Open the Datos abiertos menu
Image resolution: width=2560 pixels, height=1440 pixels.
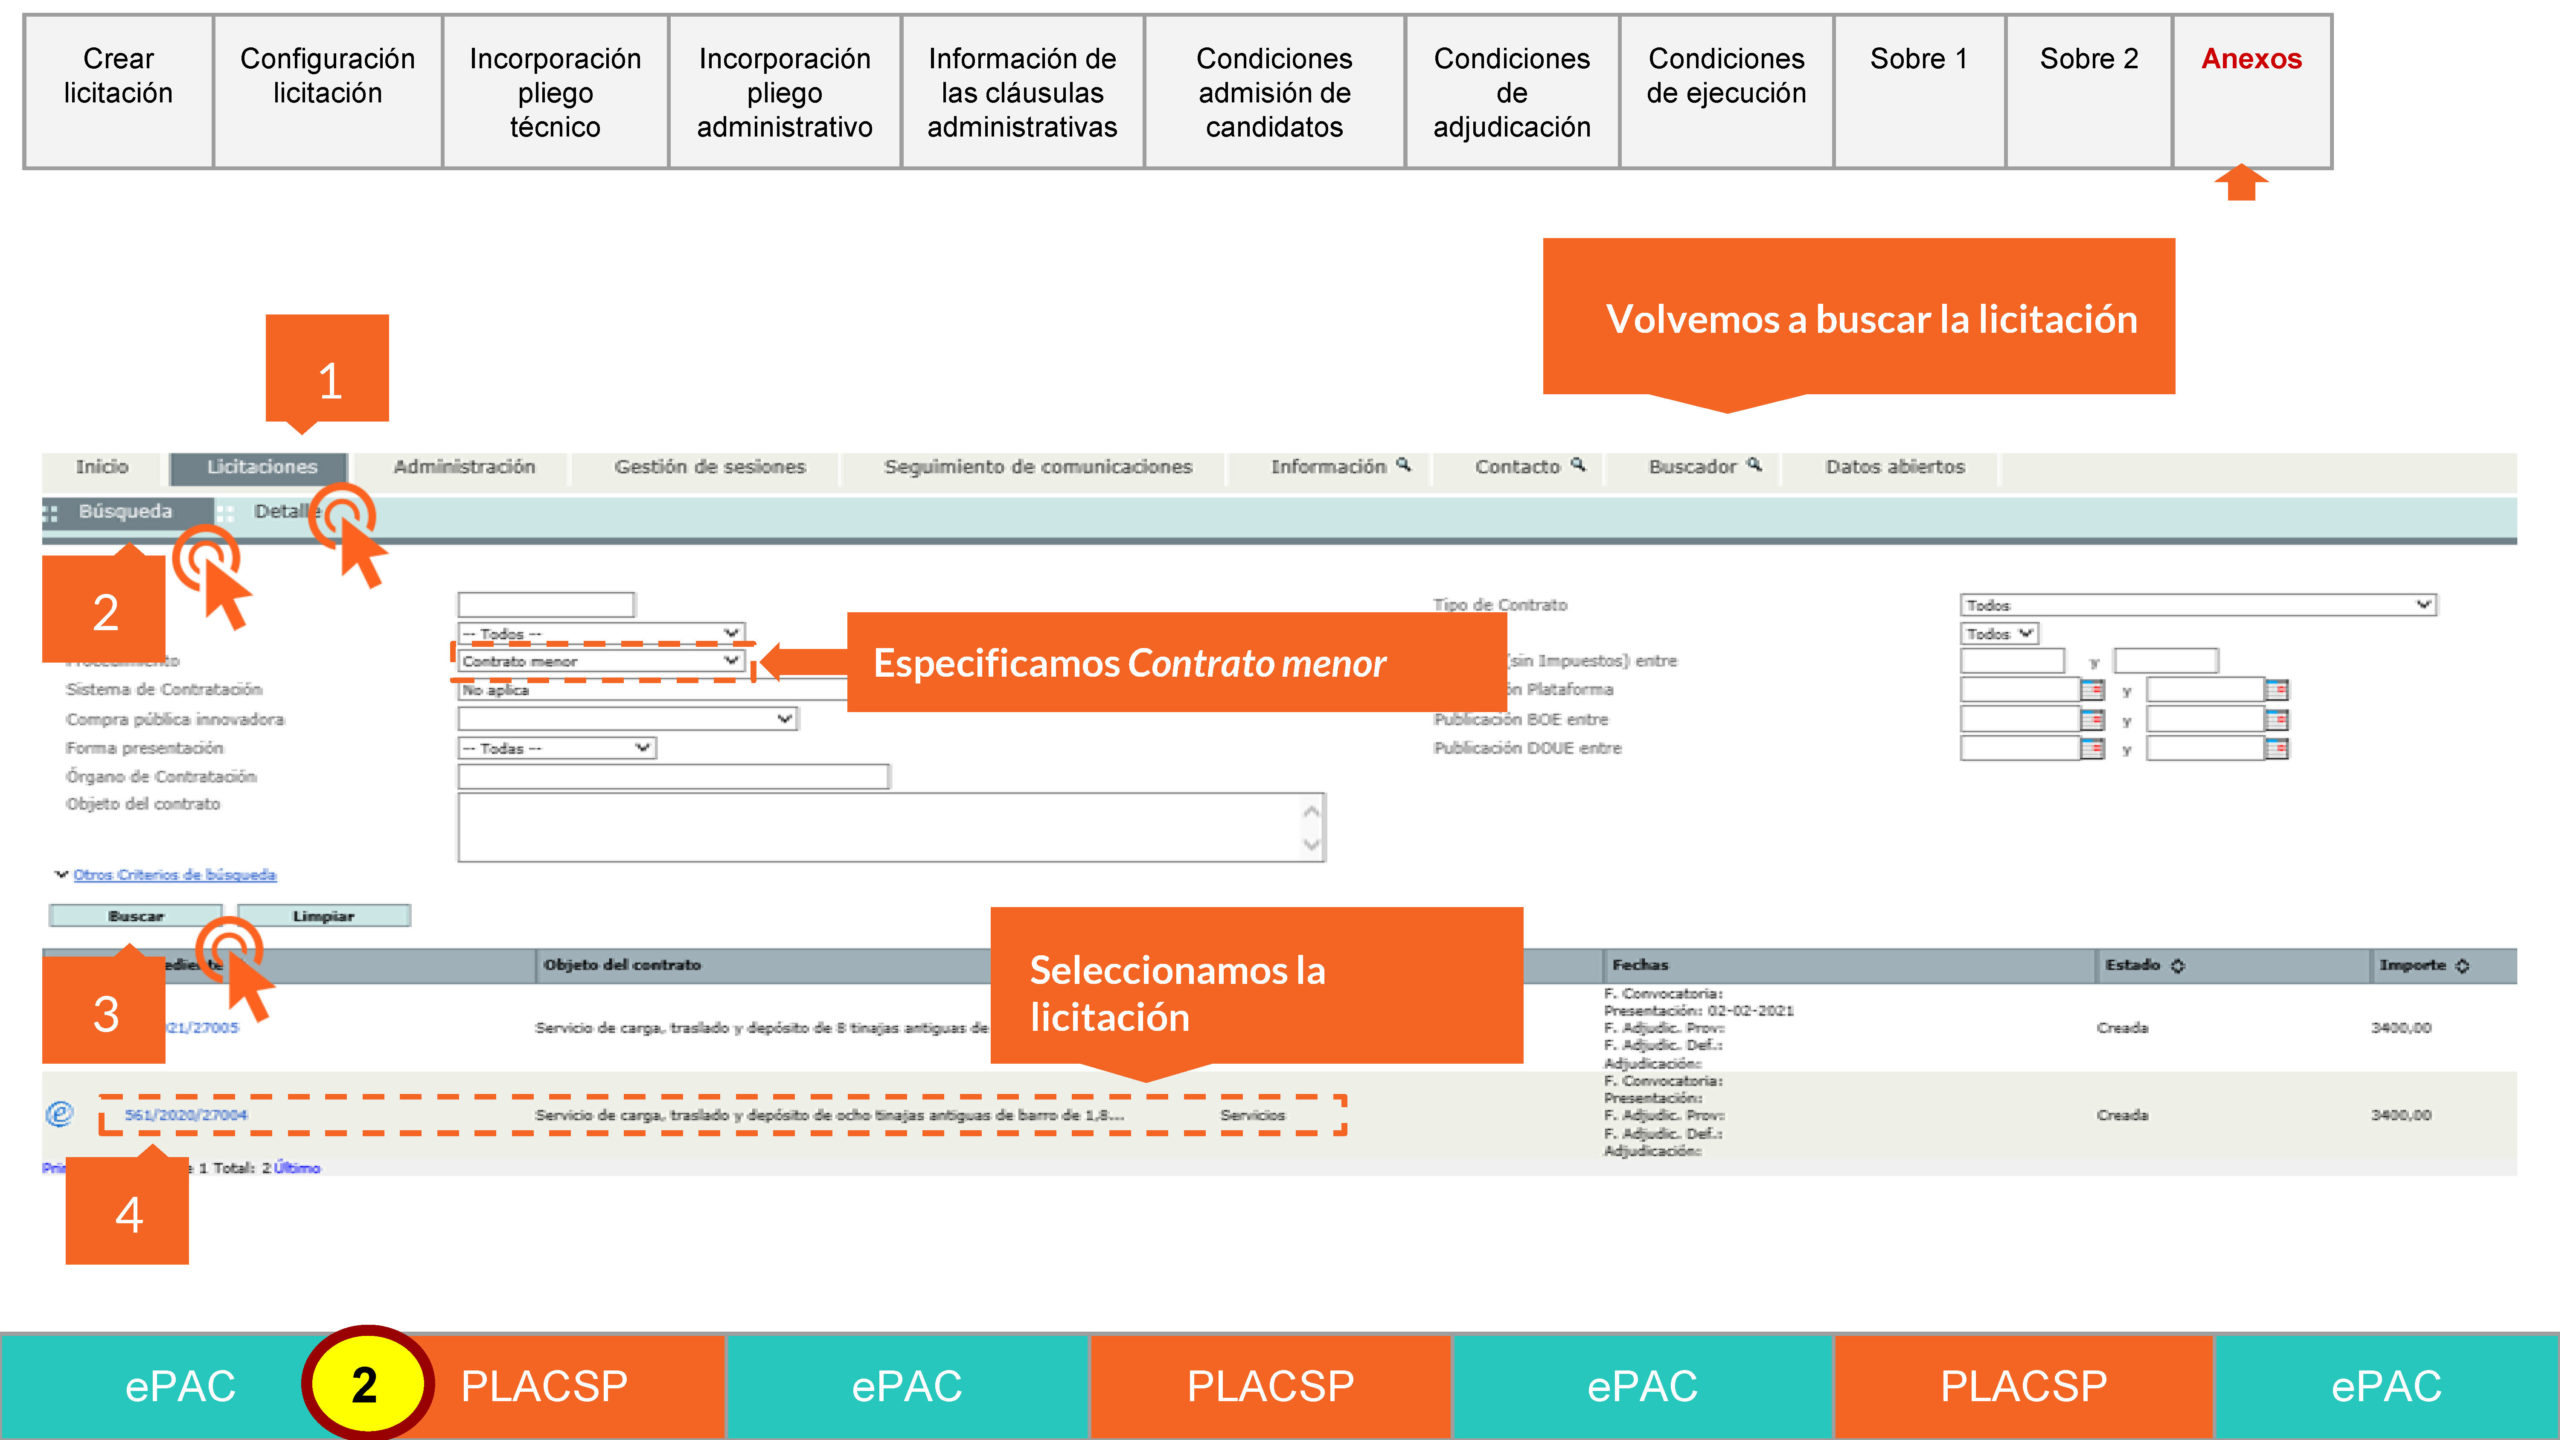coord(1895,467)
